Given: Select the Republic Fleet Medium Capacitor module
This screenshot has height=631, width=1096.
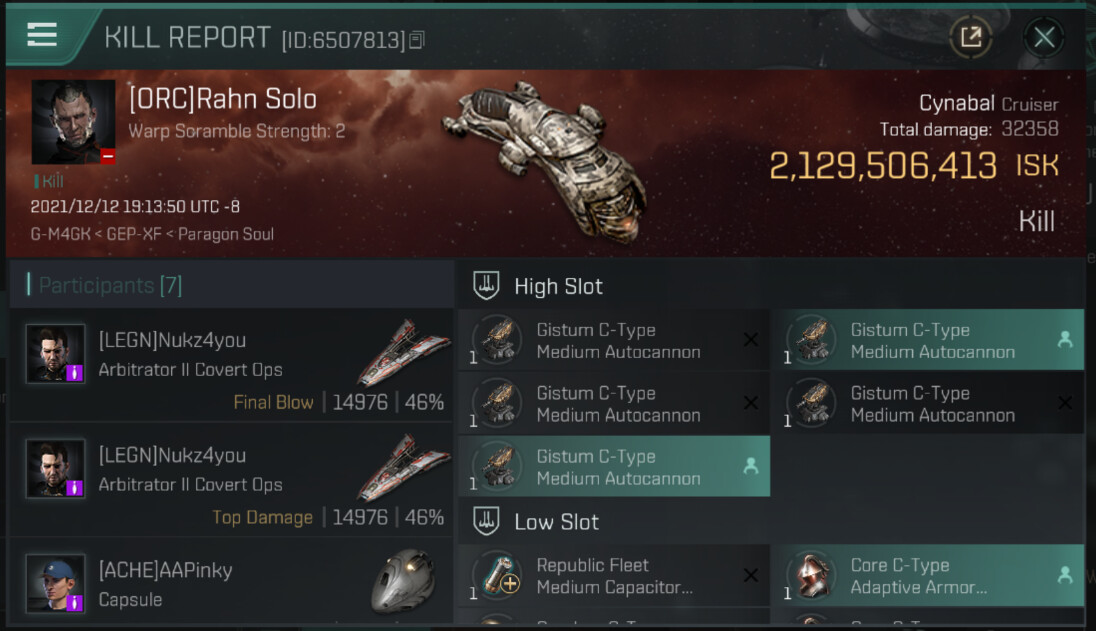Looking at the screenshot, I should point(614,576).
